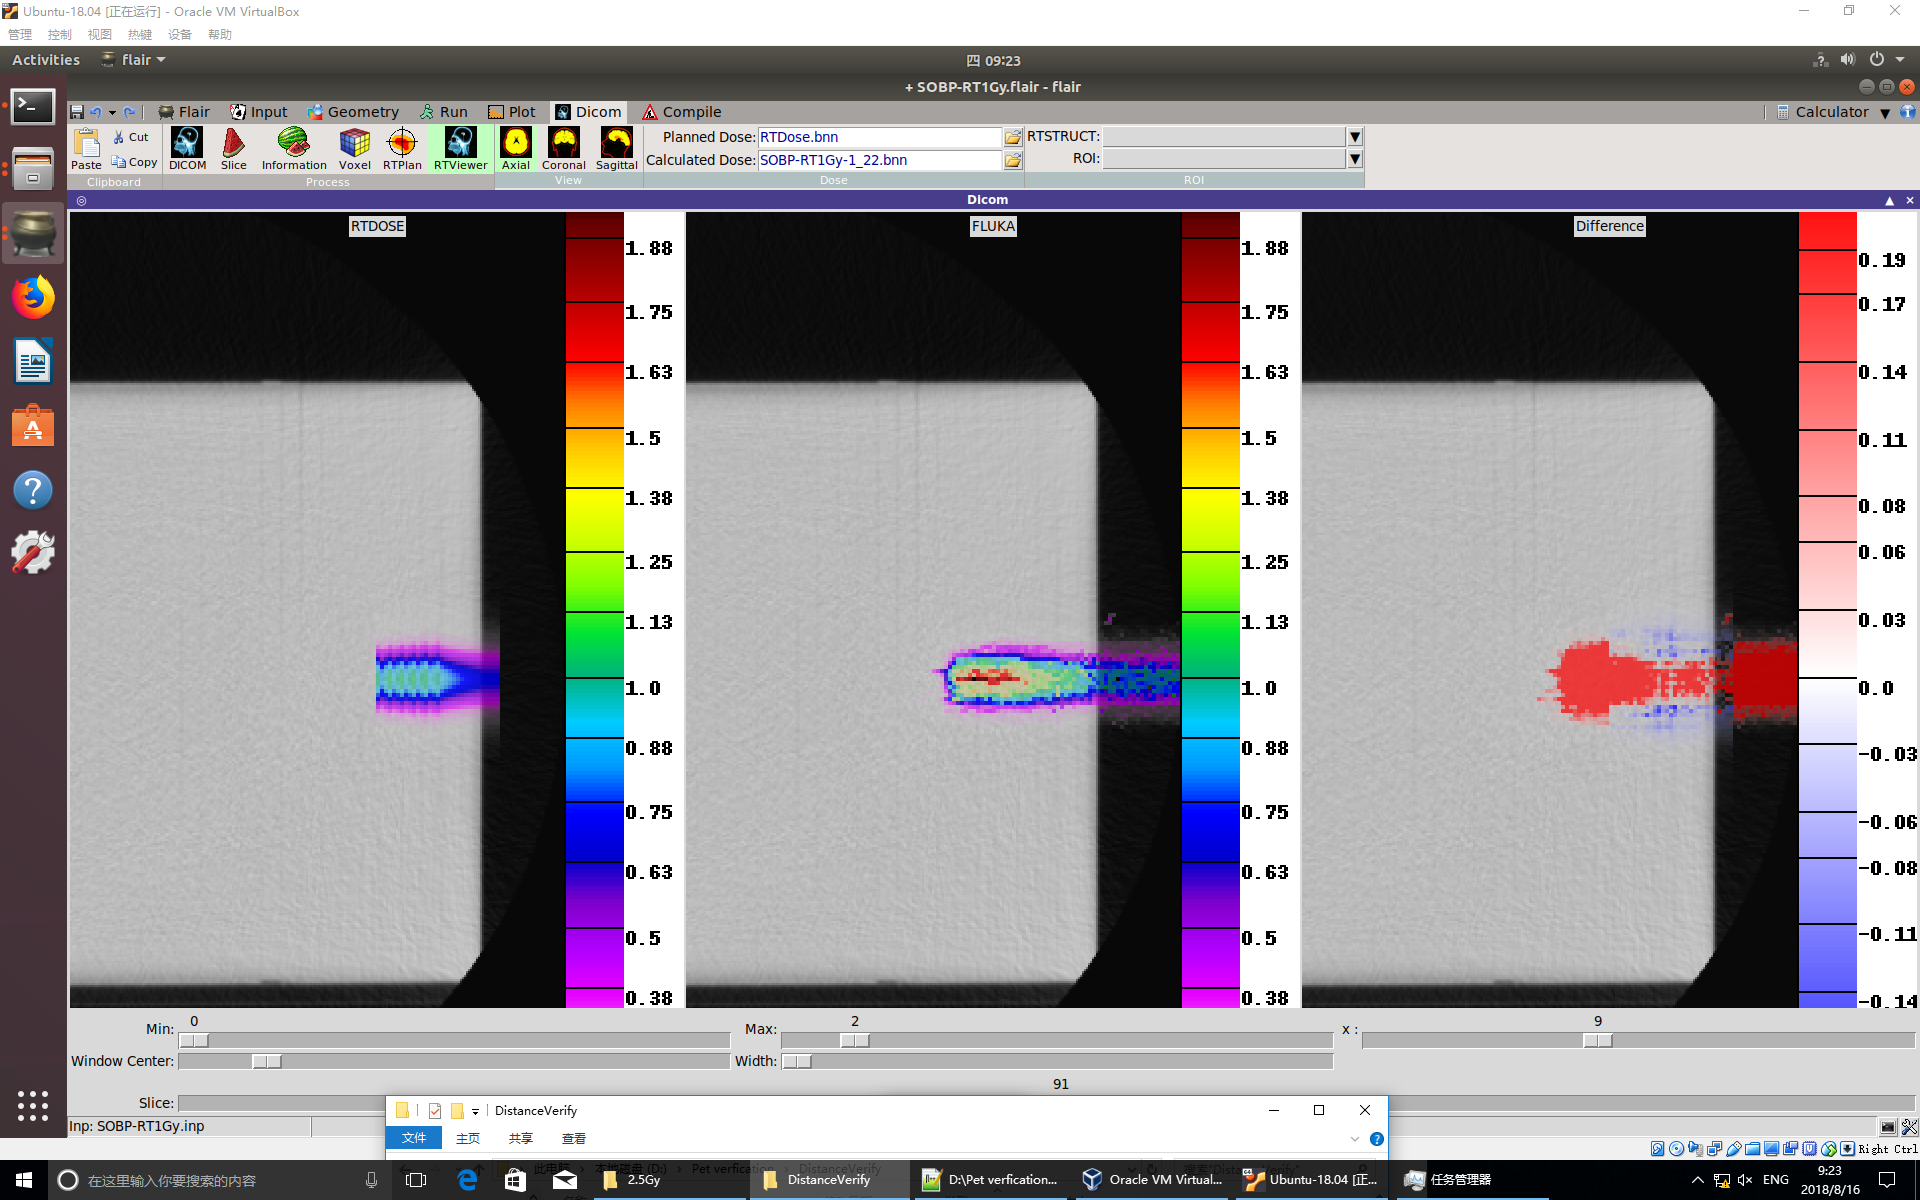
Task: Click the Calculated Dose input field
Action: pos(879,160)
